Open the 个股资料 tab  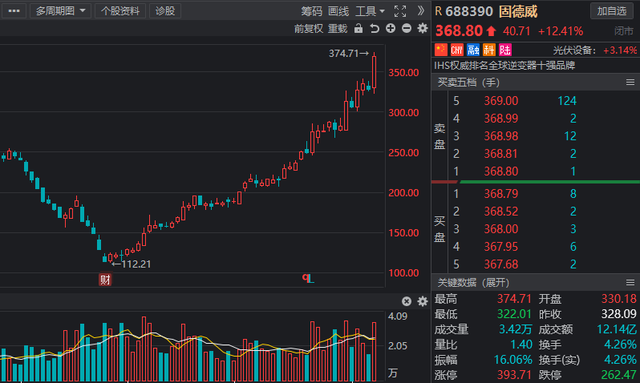click(120, 11)
